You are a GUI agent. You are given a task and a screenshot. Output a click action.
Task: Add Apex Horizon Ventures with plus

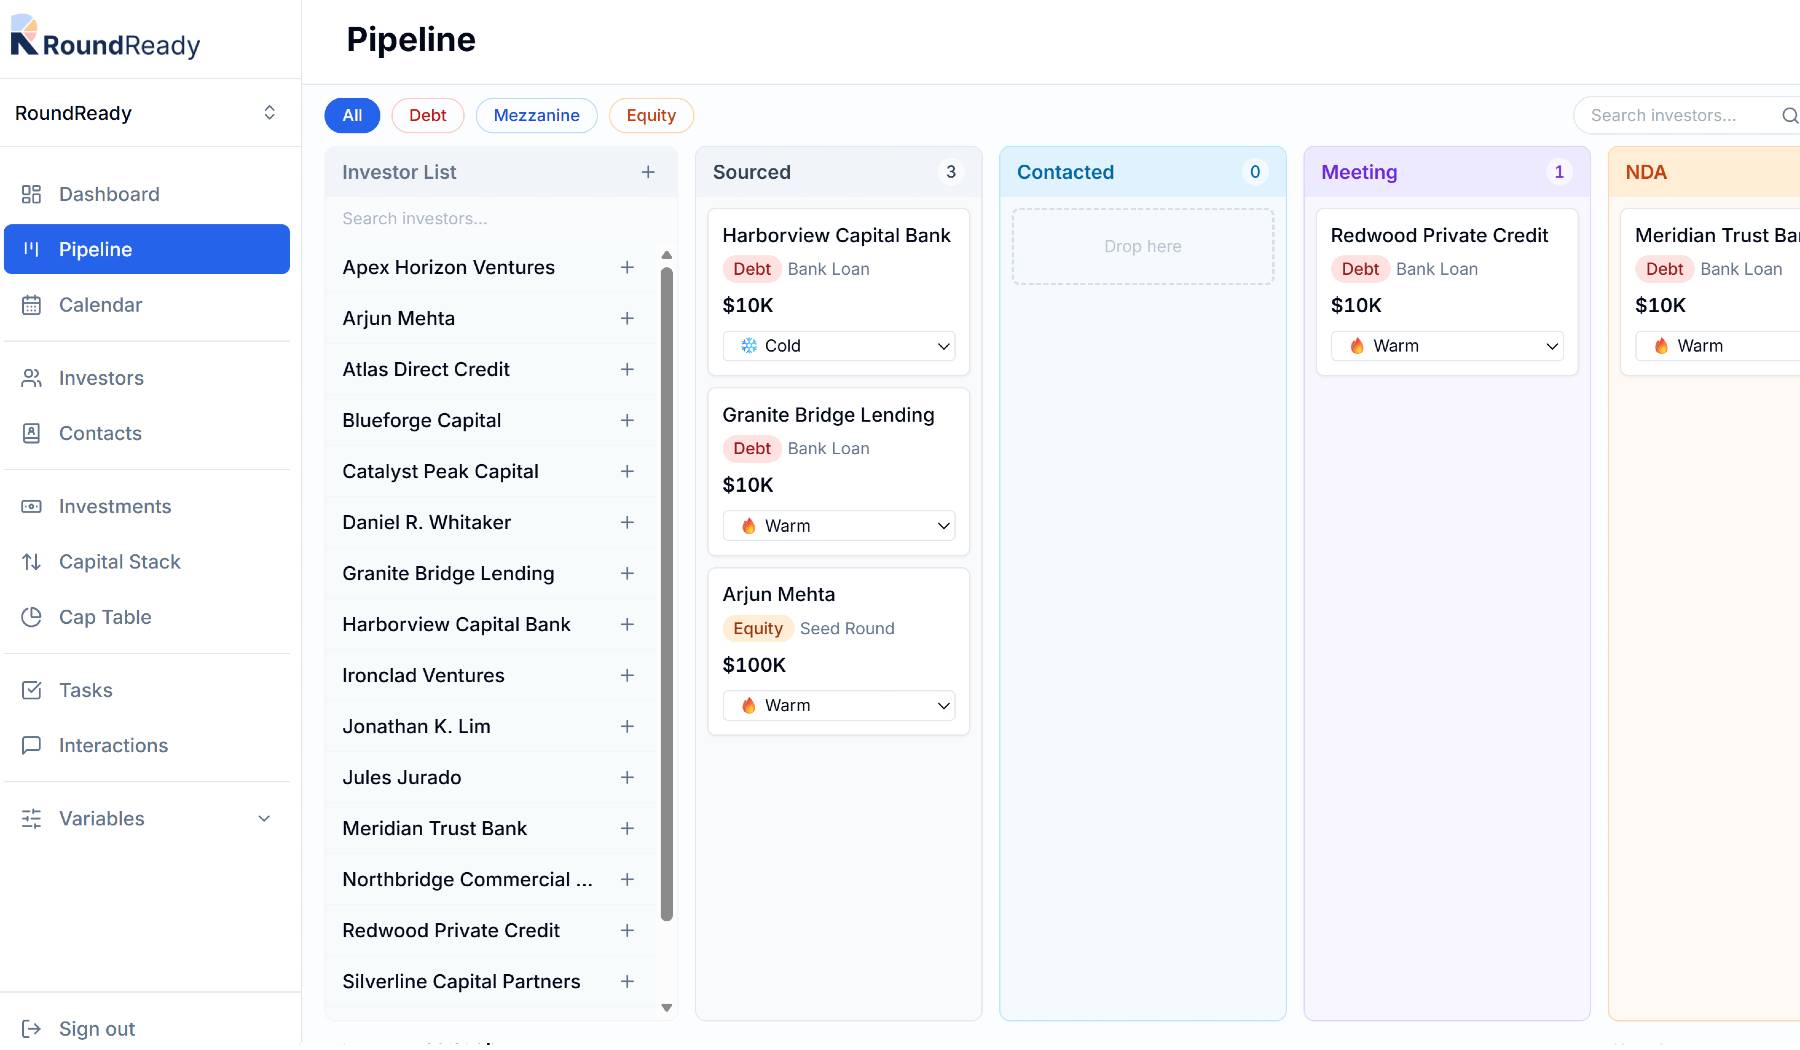point(627,267)
